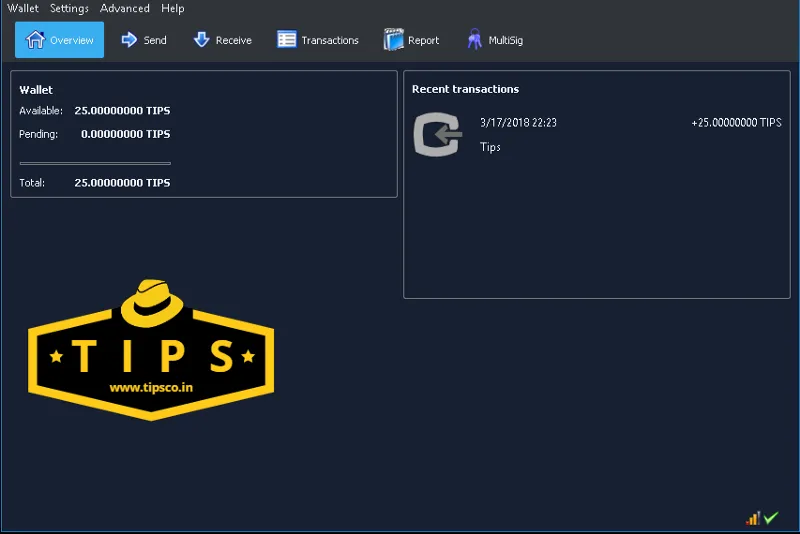Click the Recent transactions heading
The width and height of the screenshot is (800, 534).
[465, 89]
